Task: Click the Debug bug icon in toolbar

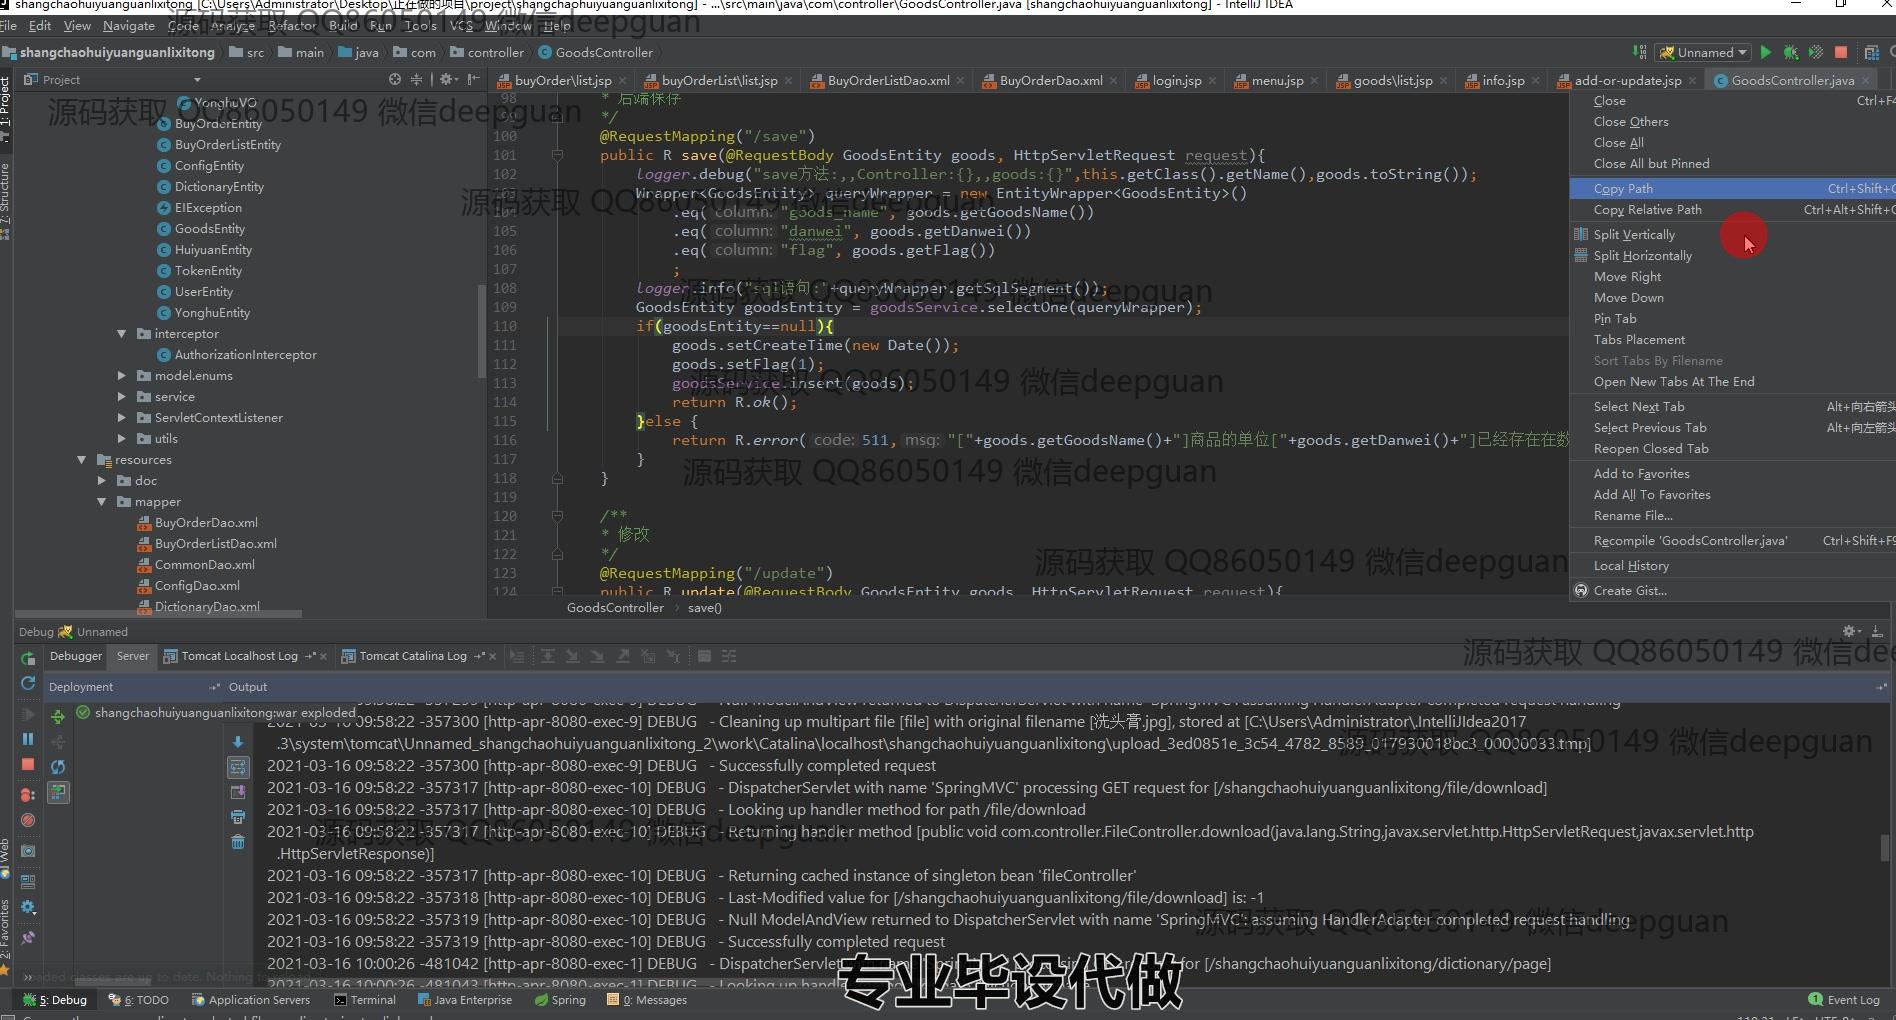Action: click(x=1790, y=53)
